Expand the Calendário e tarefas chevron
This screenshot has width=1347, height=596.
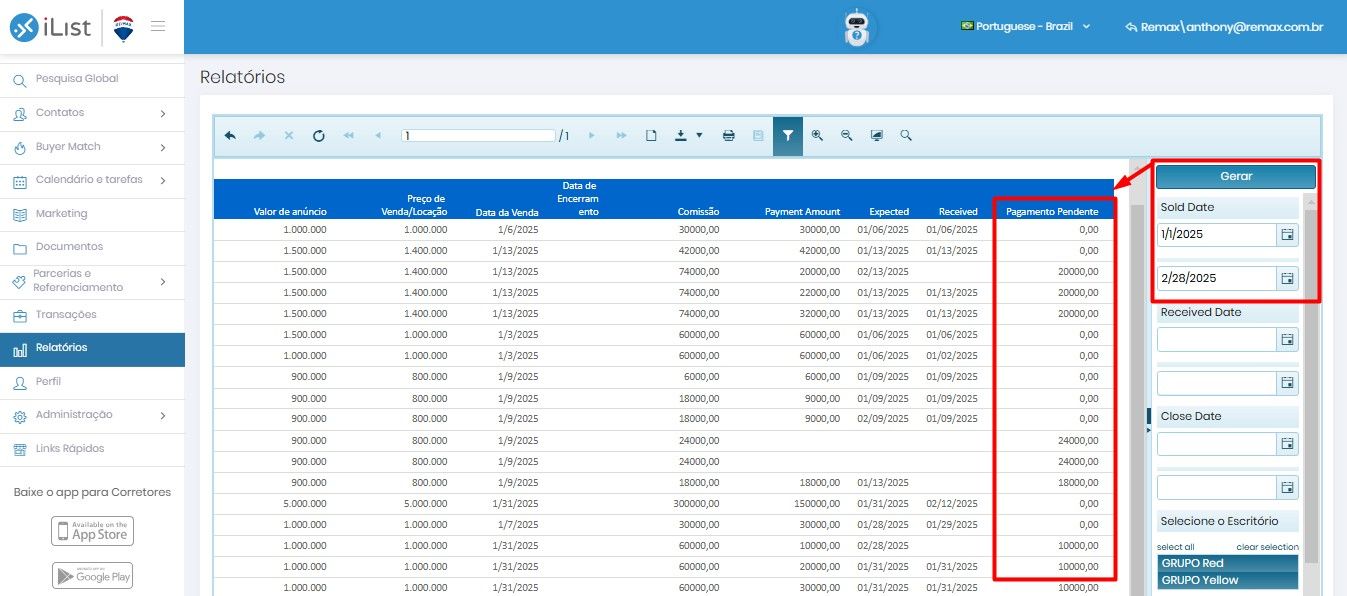[x=163, y=181]
